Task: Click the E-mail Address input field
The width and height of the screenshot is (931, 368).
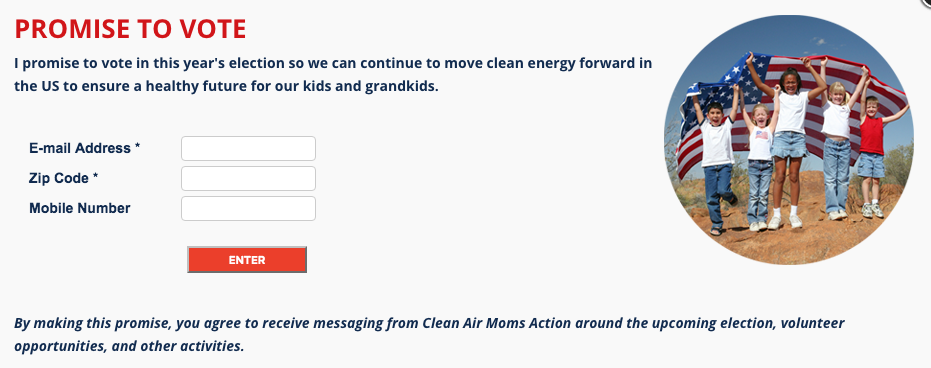Action: pyautogui.click(x=248, y=148)
